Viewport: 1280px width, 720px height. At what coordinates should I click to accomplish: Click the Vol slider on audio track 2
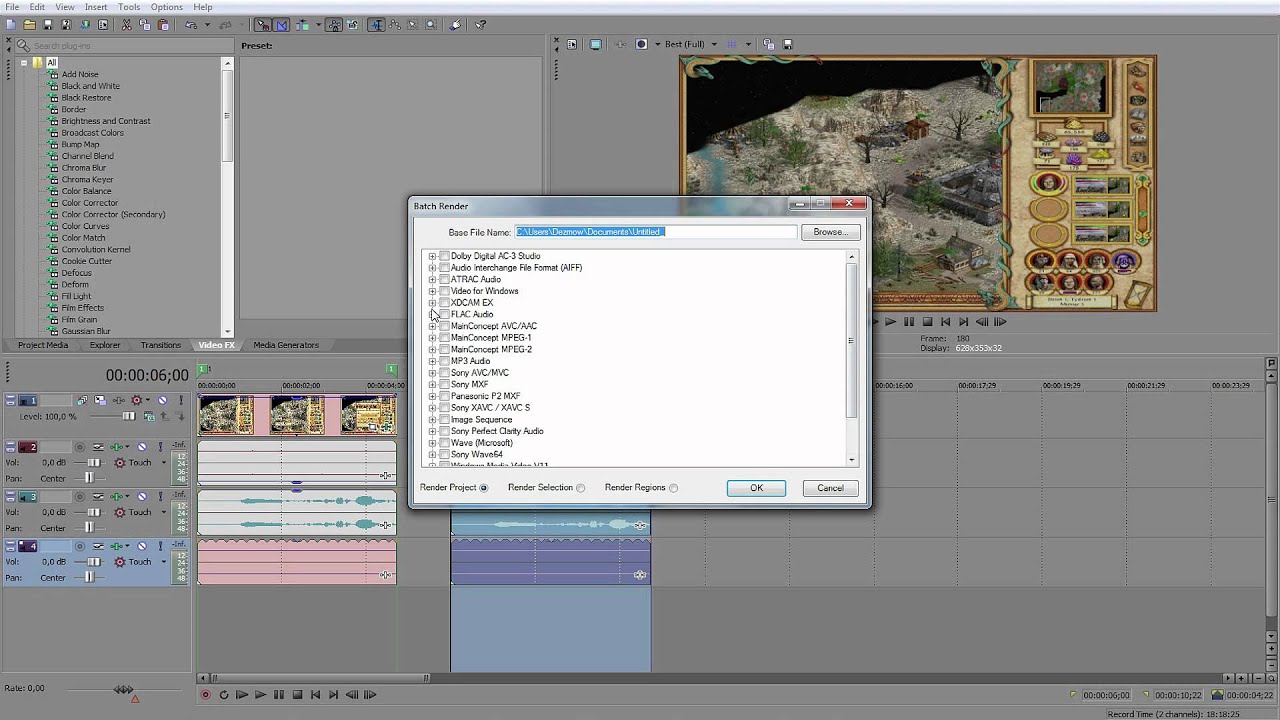[93, 463]
